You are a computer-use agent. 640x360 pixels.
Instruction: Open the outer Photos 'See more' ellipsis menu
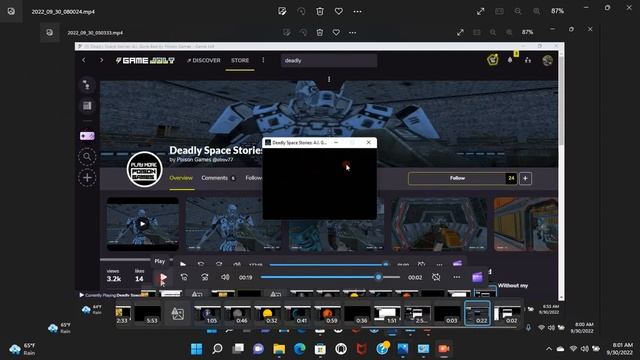point(358,11)
